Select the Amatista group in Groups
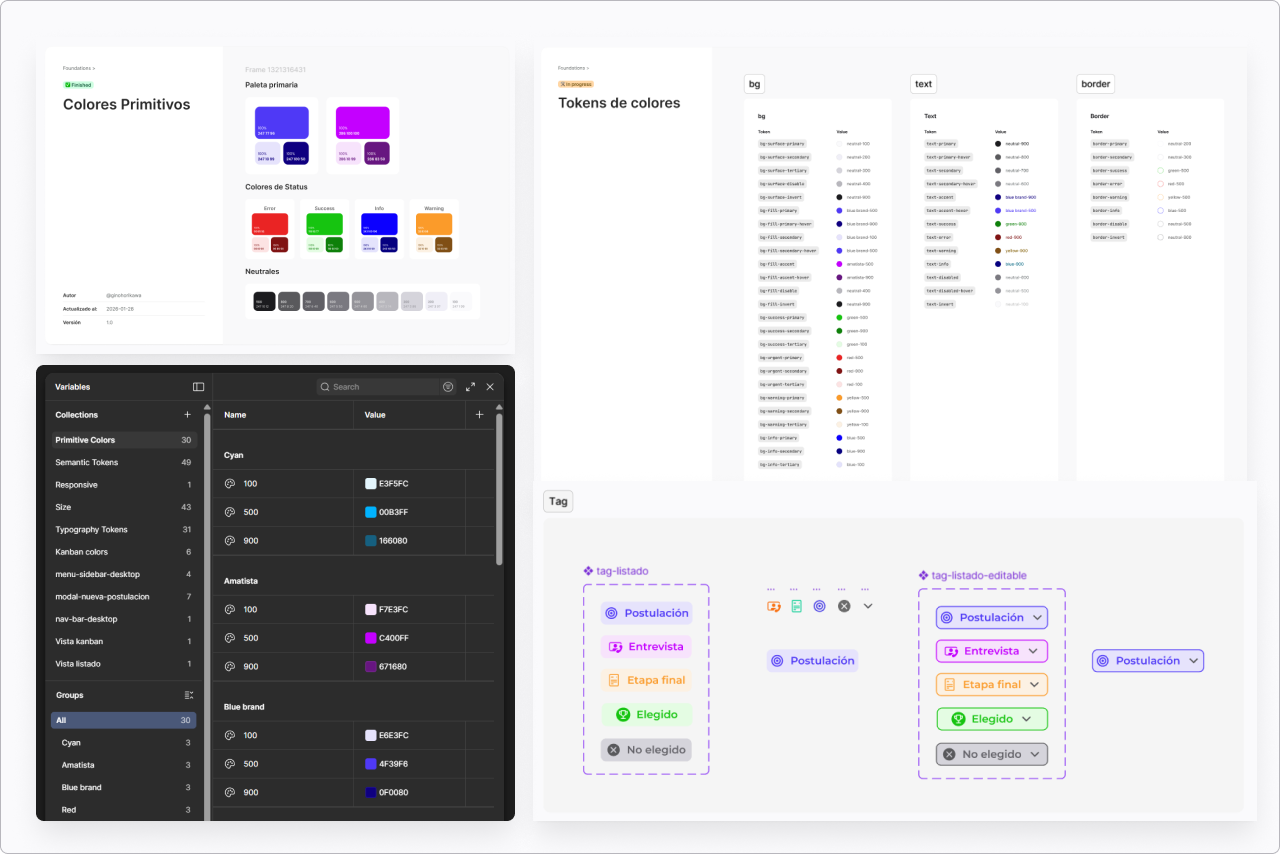 point(78,765)
